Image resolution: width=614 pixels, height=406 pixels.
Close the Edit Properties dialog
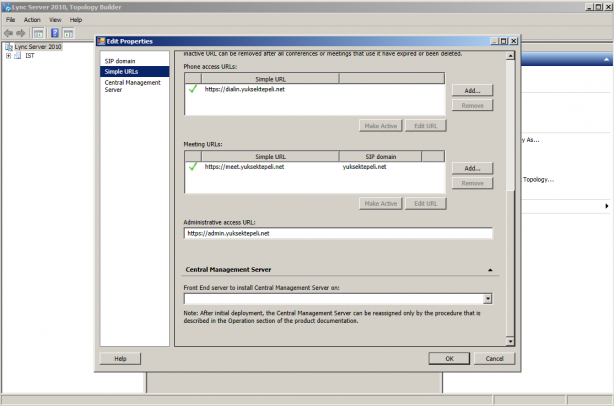pyautogui.click(x=513, y=41)
